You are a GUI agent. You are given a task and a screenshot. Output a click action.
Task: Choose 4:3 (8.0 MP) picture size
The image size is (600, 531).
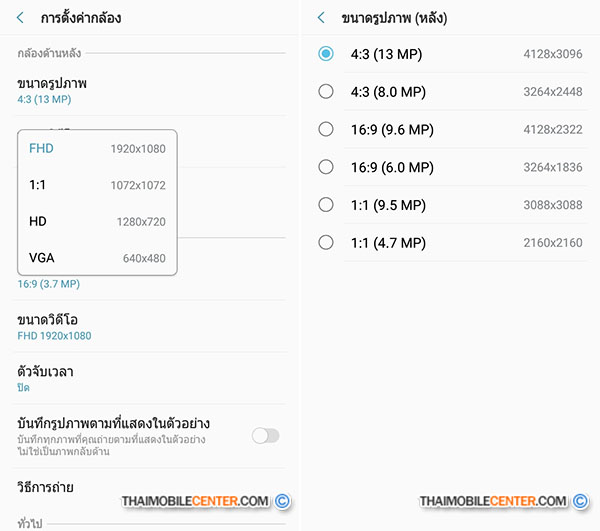click(451, 92)
